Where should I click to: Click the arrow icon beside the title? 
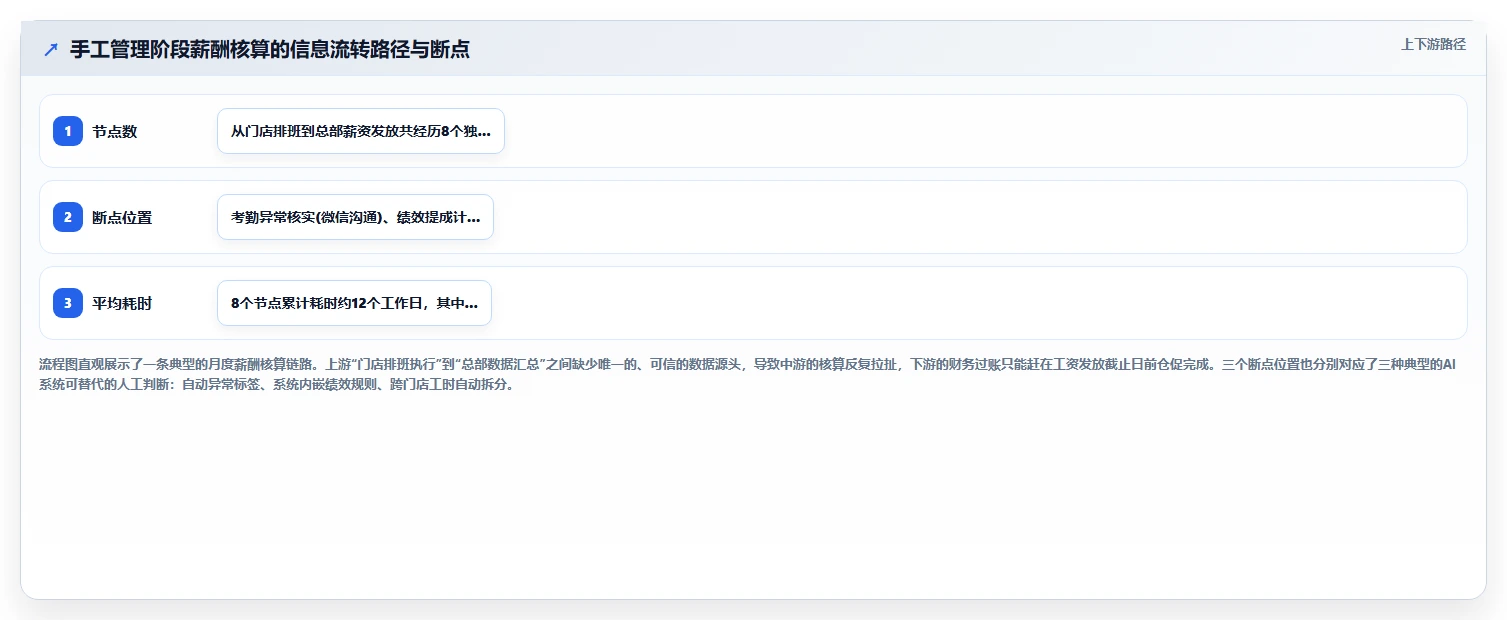(x=51, y=49)
